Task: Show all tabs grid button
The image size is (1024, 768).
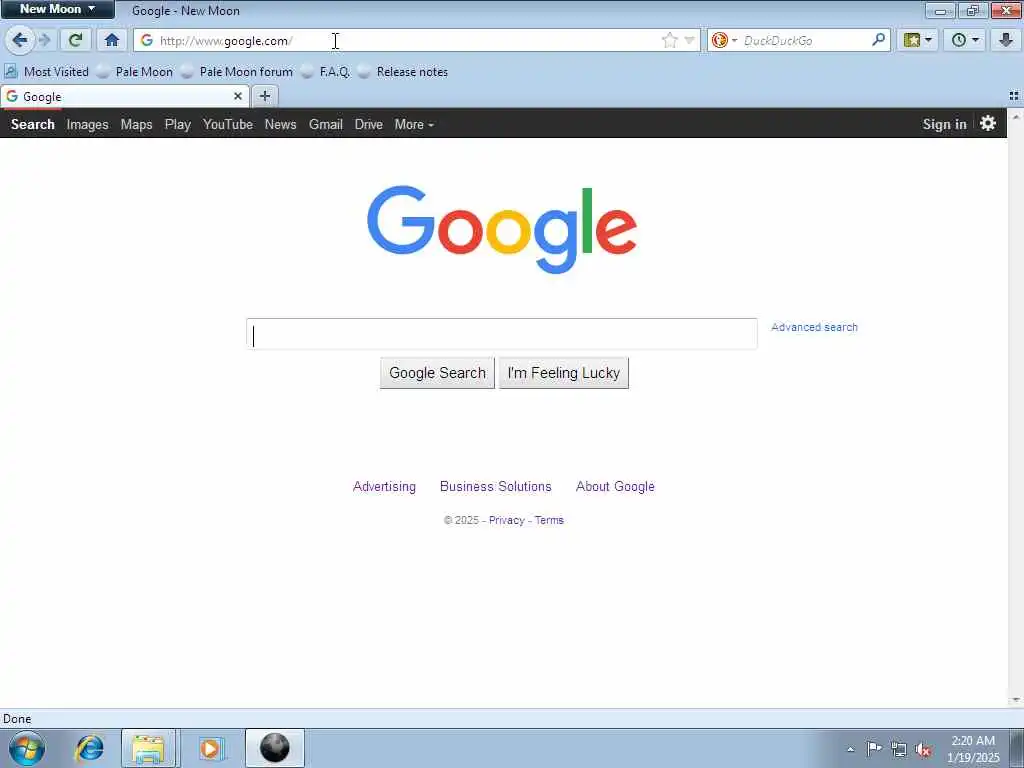Action: tap(1014, 96)
